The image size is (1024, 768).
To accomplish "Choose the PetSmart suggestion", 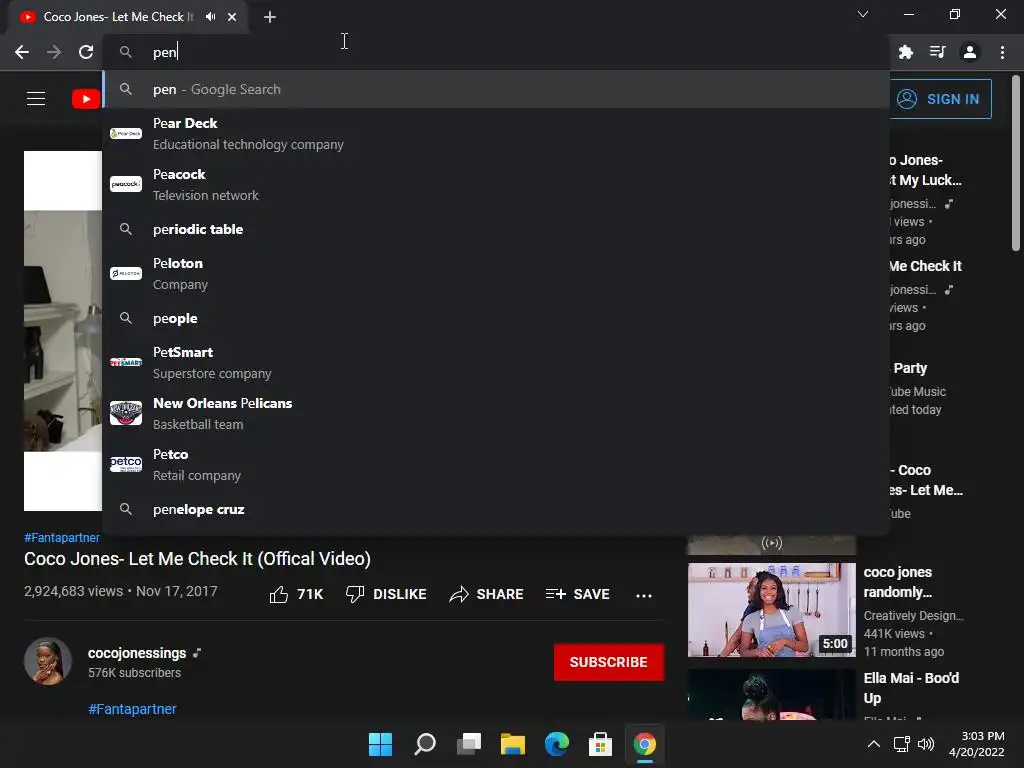I will [x=496, y=362].
